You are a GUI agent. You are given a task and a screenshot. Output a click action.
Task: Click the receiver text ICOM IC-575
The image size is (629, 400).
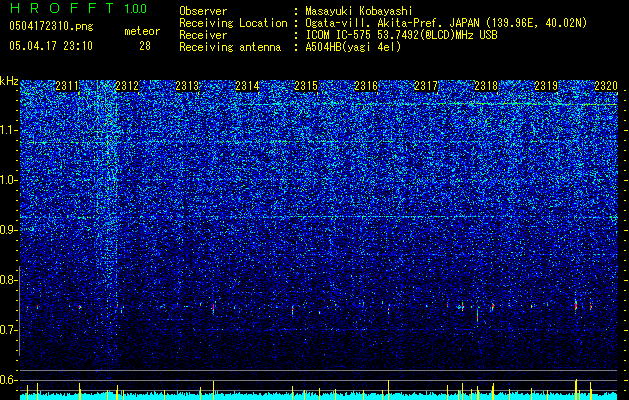click(x=341, y=35)
